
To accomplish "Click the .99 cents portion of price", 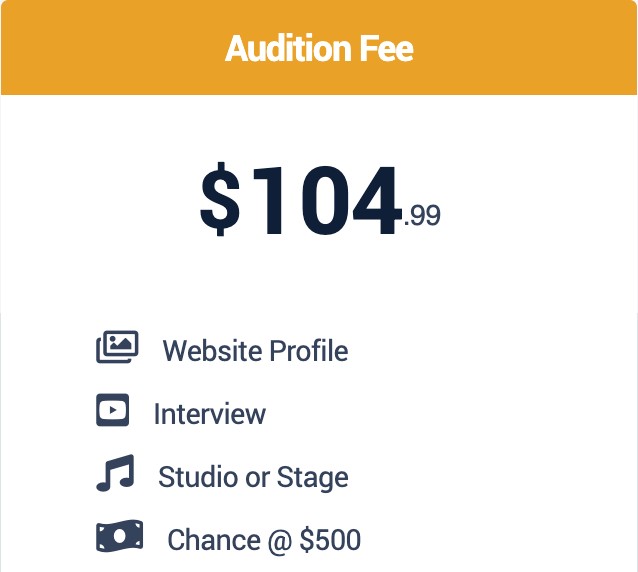I will [422, 215].
